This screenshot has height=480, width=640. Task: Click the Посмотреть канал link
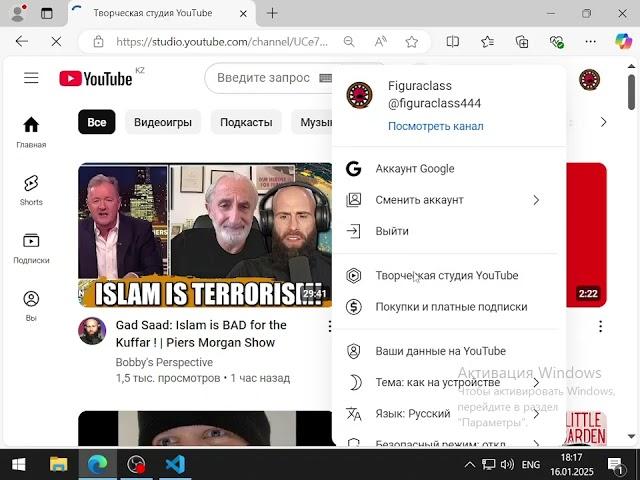pyautogui.click(x=435, y=126)
